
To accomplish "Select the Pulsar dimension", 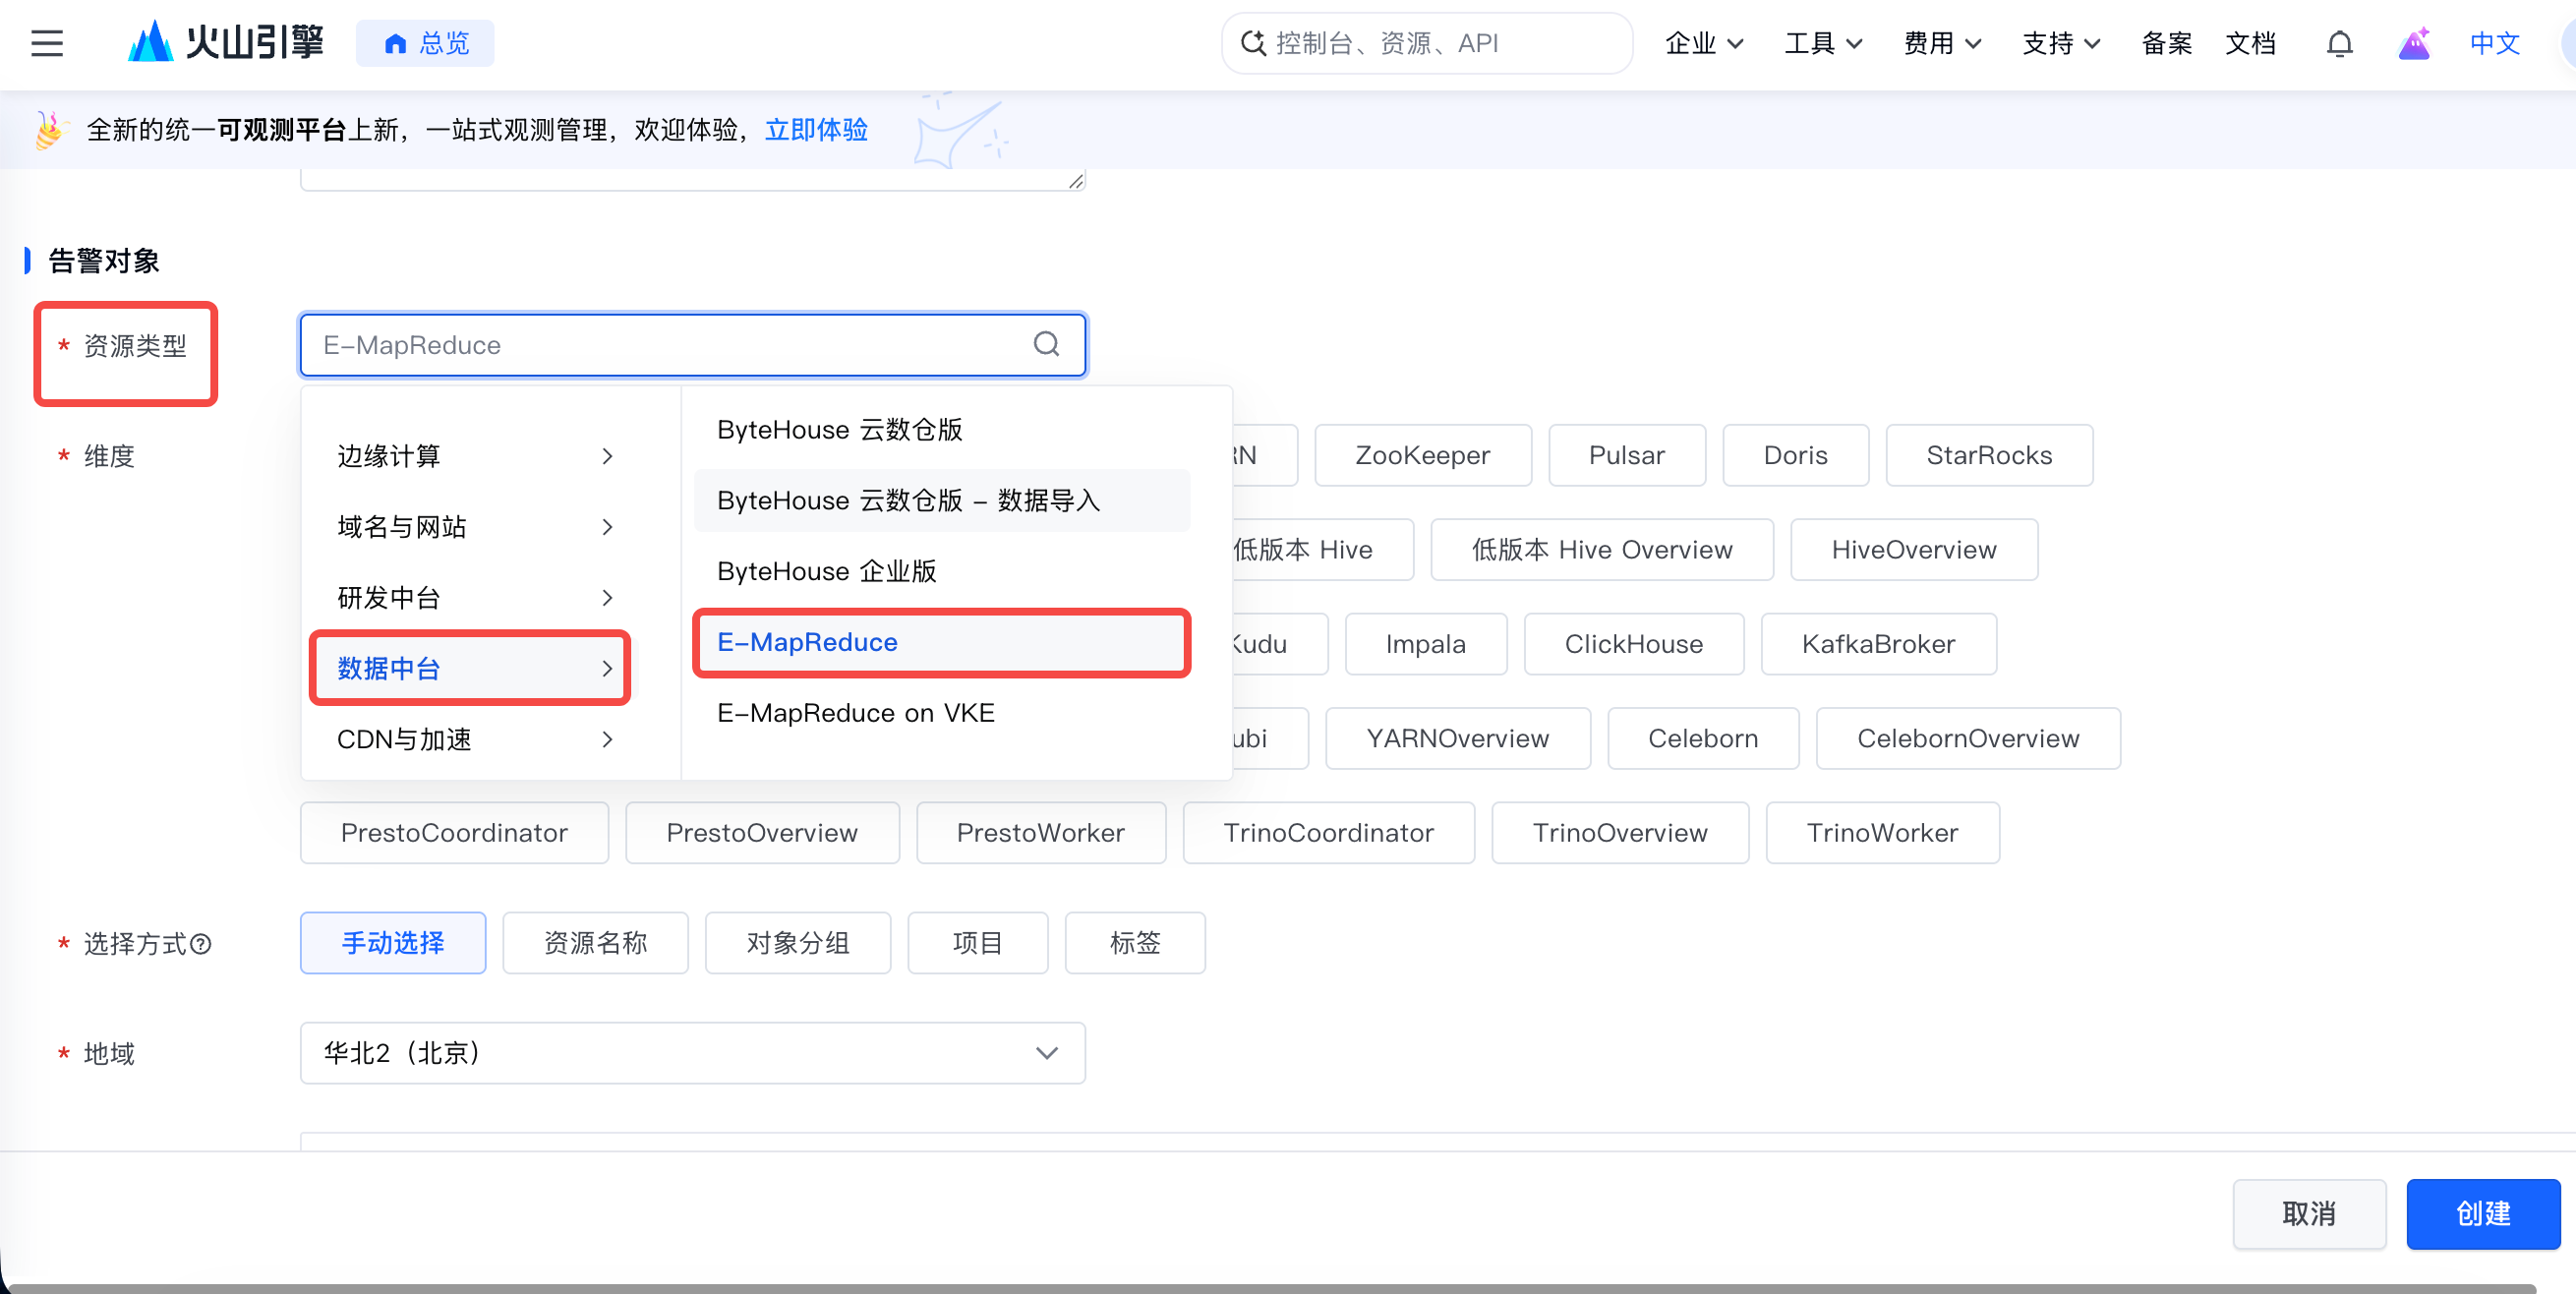I will (1626, 455).
